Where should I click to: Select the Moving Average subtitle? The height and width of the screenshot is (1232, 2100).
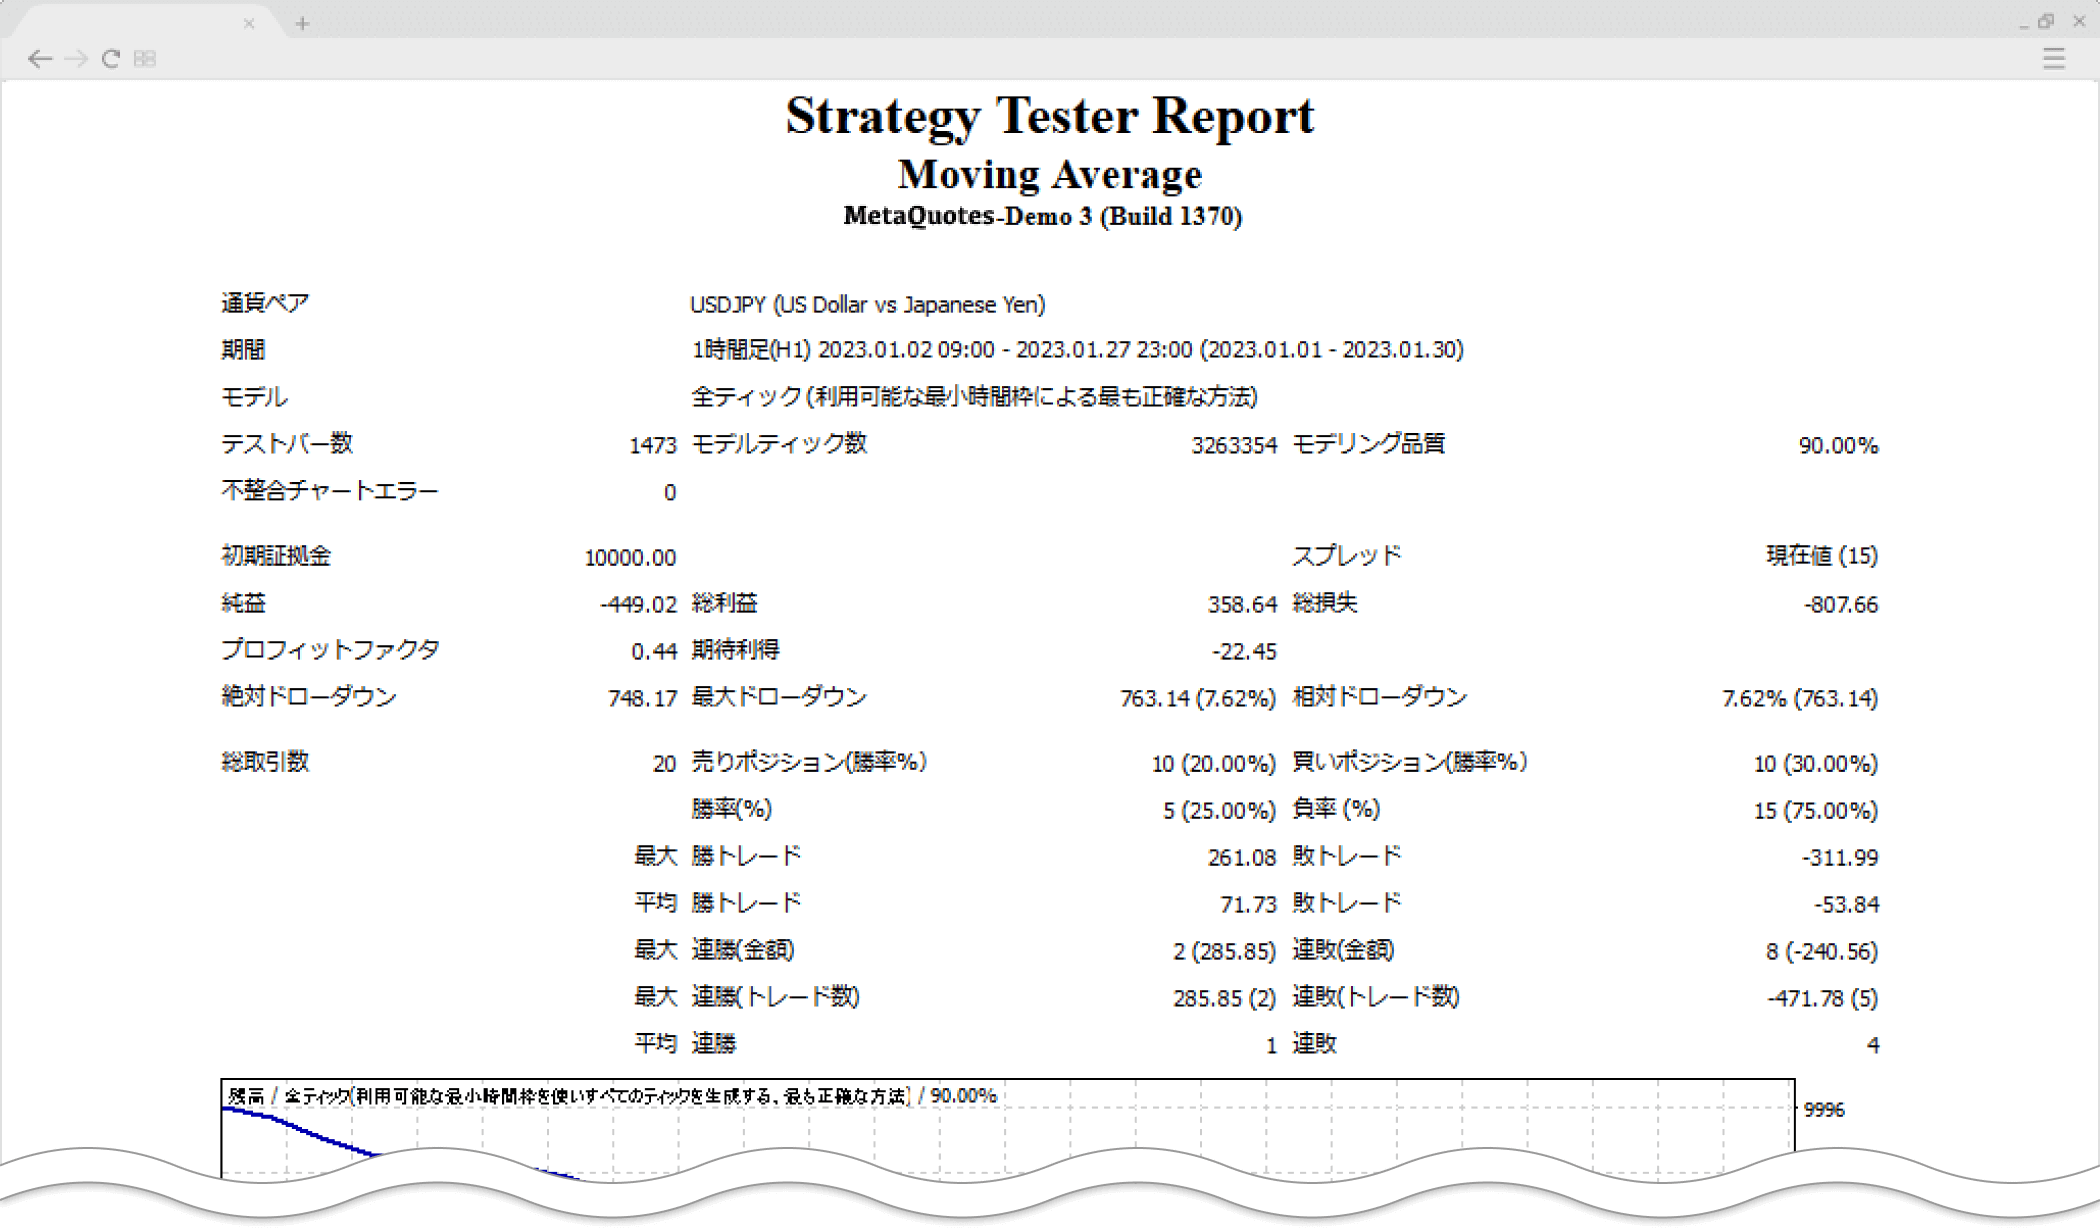[1050, 174]
